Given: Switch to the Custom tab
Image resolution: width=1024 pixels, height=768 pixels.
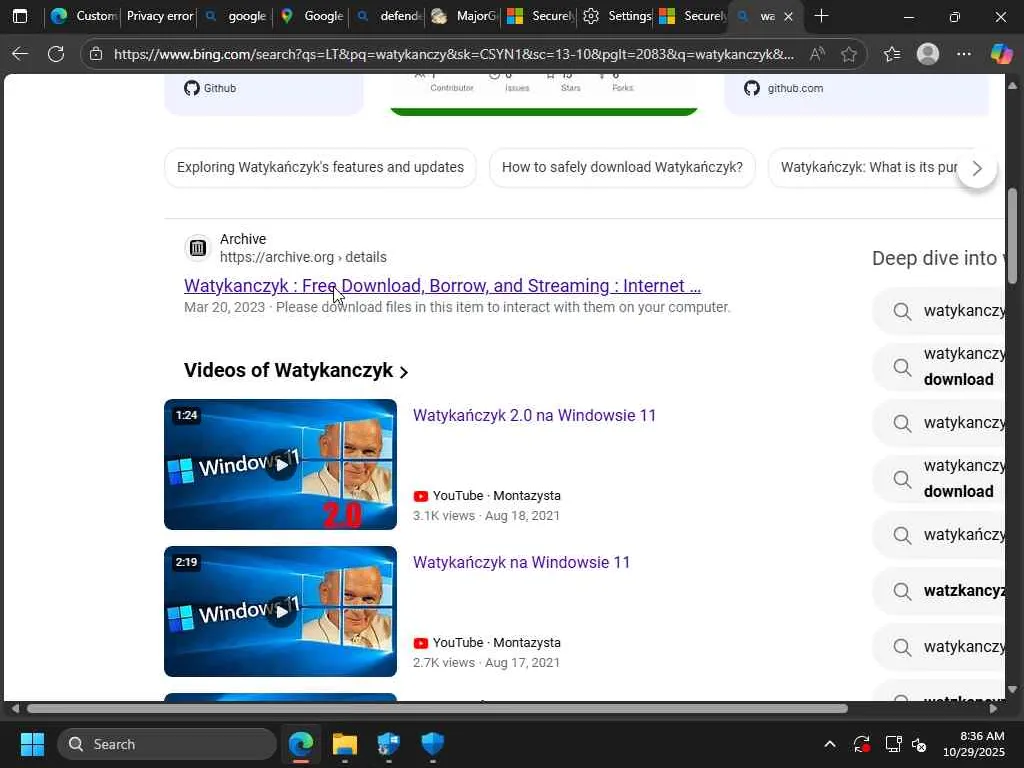Looking at the screenshot, I should (x=85, y=16).
